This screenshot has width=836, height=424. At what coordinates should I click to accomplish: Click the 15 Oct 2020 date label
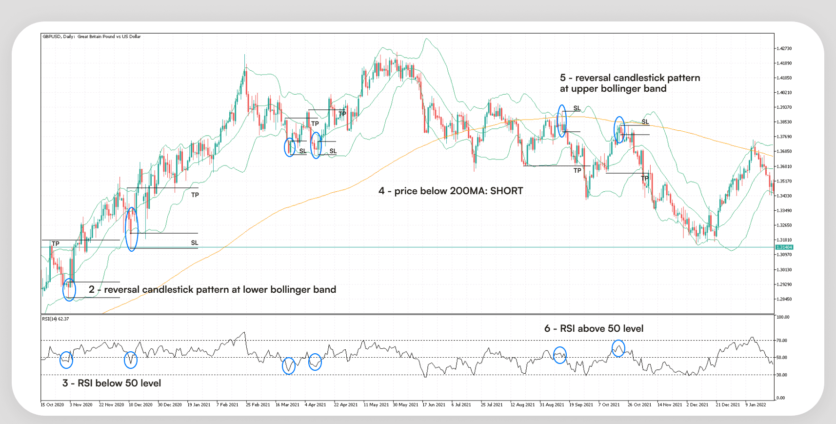pos(53,405)
